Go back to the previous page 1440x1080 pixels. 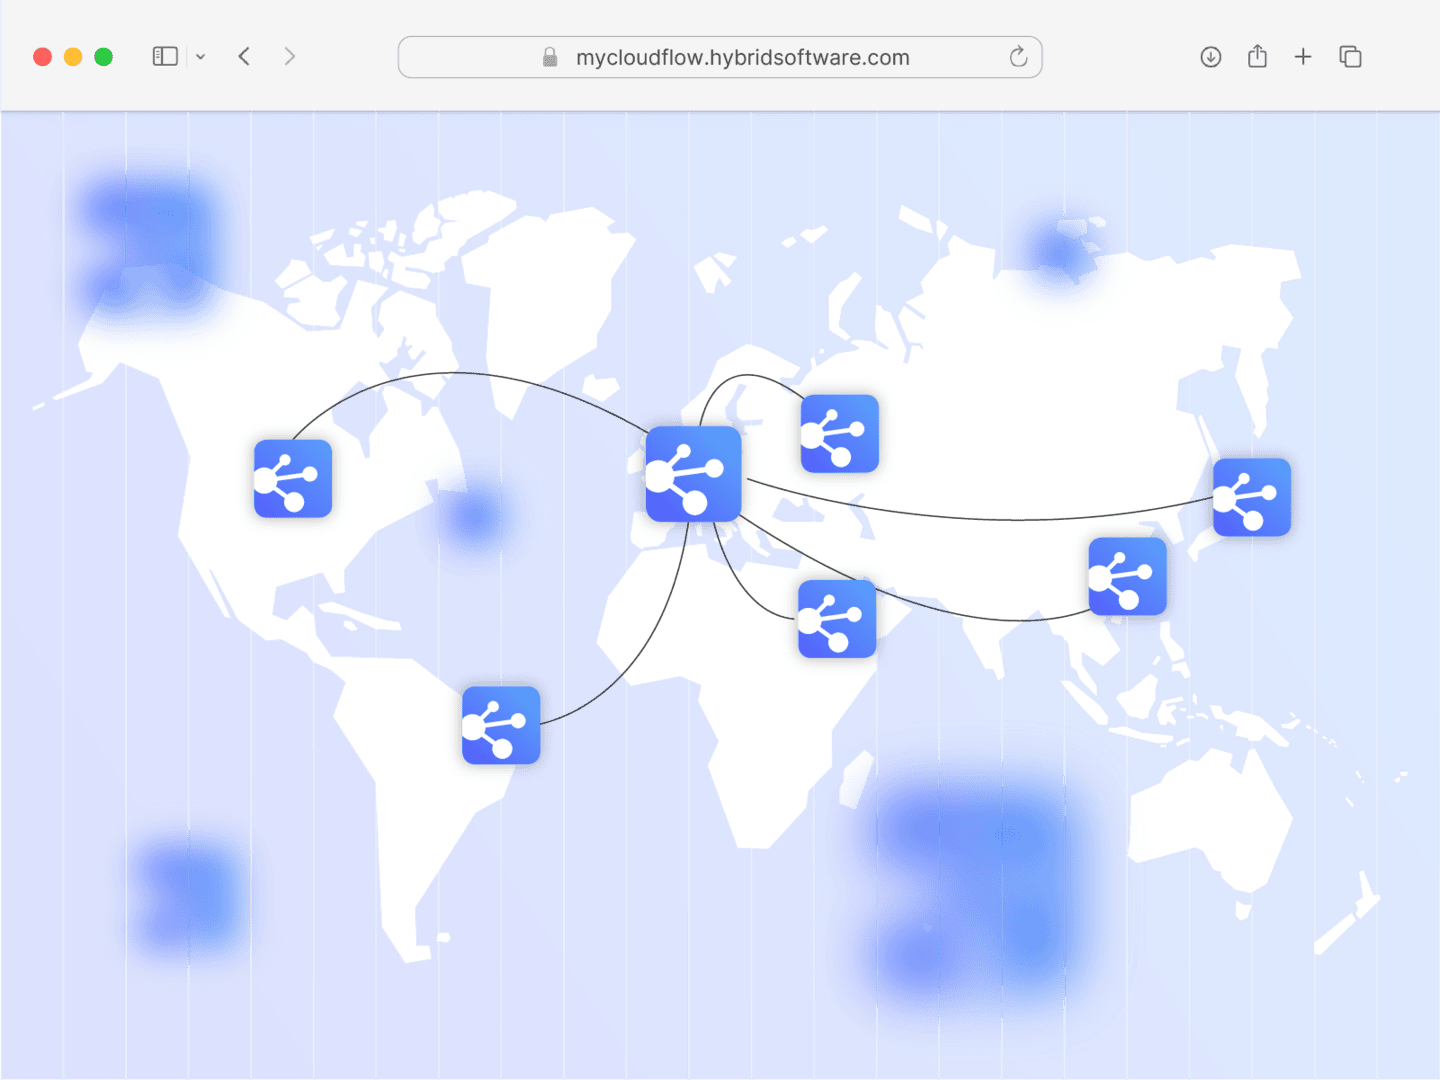(x=244, y=57)
